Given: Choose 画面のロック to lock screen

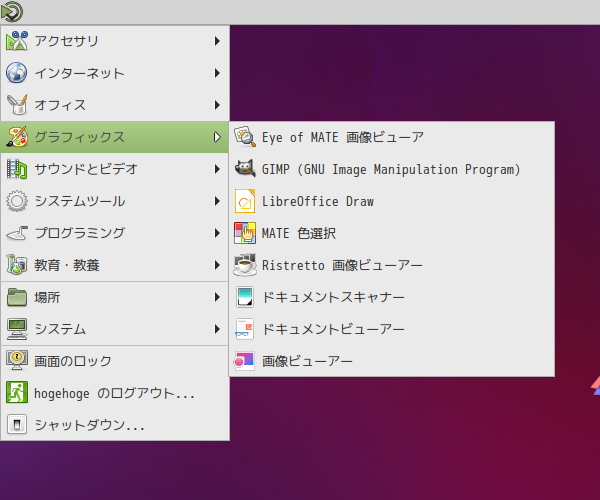Looking at the screenshot, I should (x=115, y=361).
